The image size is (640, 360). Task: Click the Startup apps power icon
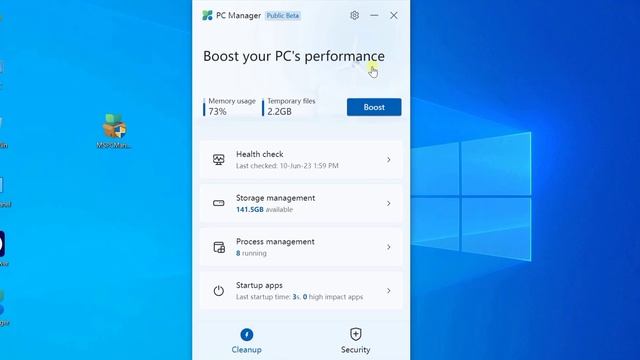219,291
